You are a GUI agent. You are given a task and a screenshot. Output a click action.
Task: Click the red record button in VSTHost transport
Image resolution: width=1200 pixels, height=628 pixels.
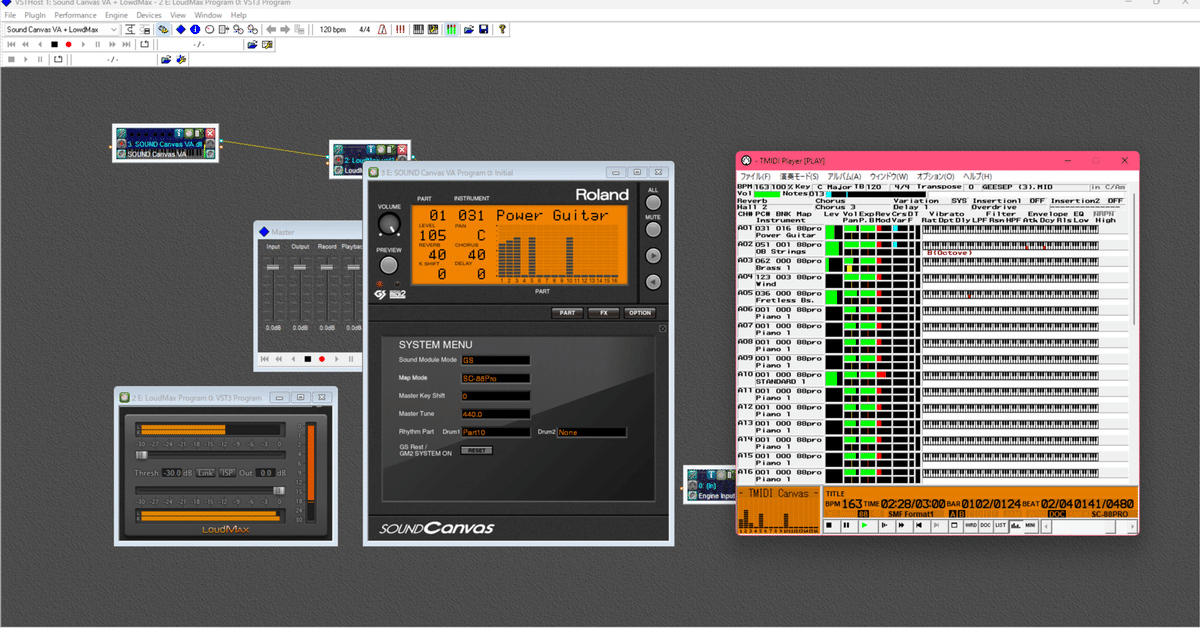pyautogui.click(x=68, y=44)
